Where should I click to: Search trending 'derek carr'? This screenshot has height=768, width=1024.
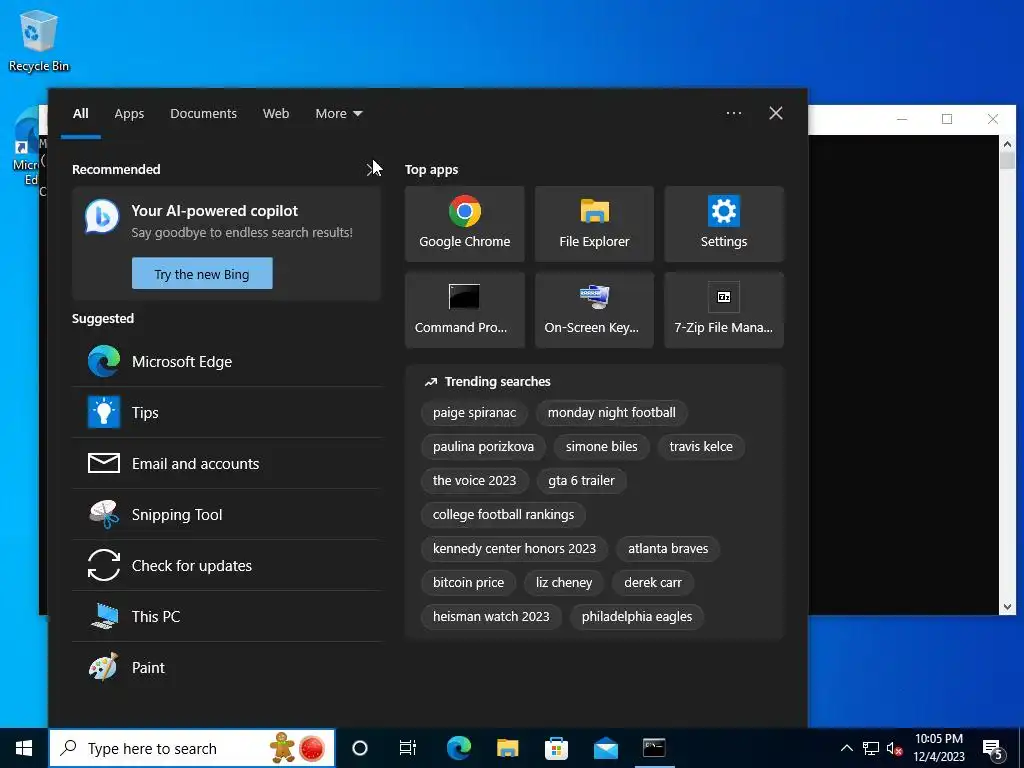(x=652, y=582)
